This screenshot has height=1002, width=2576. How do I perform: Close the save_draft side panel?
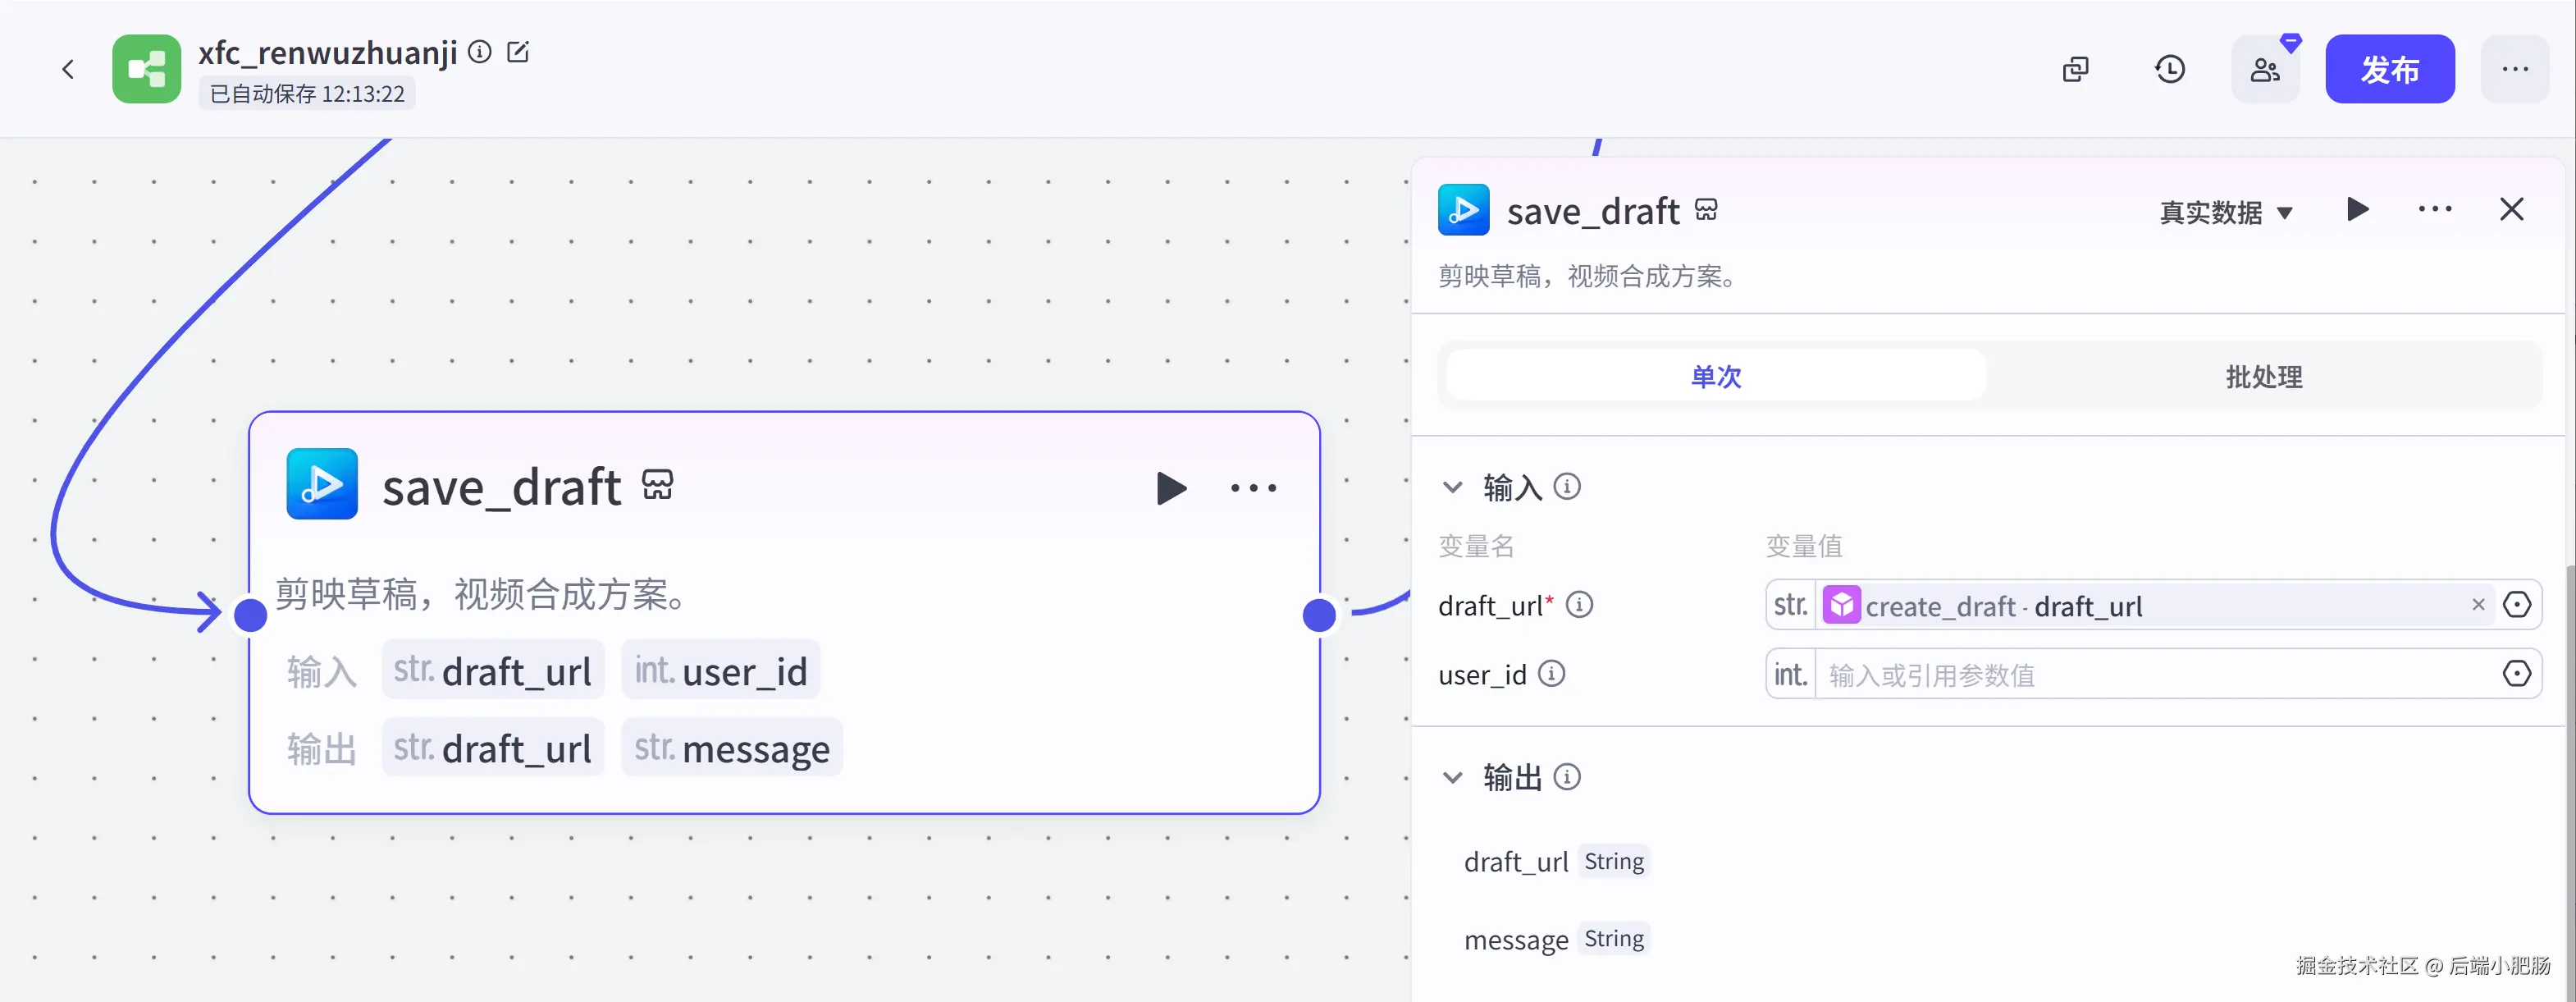[2511, 209]
